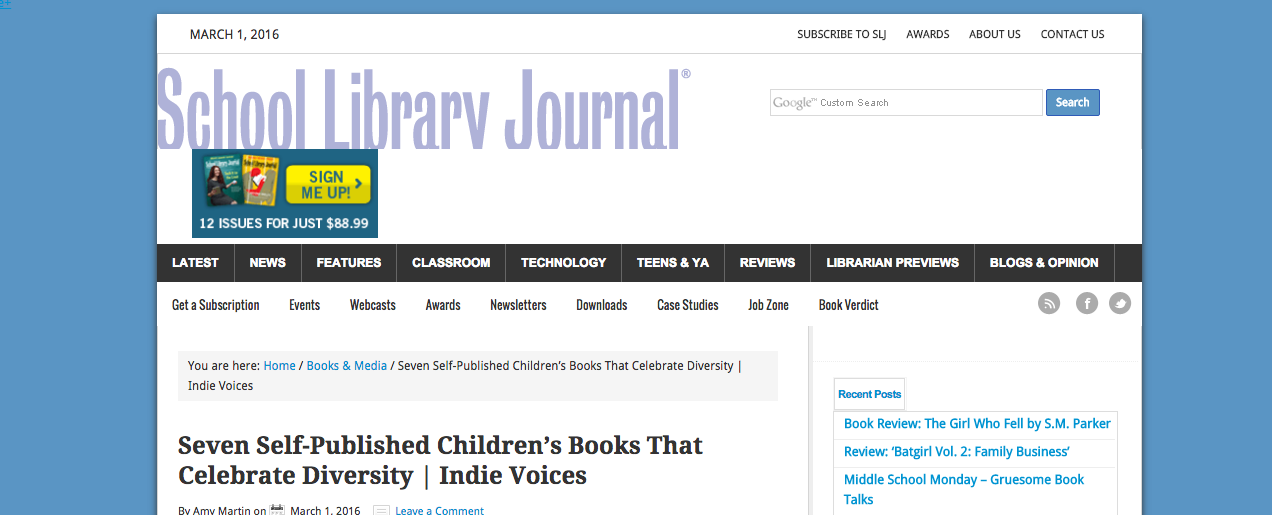Open Case Studies page
Viewport: 1272px width, 515px height.
point(688,305)
